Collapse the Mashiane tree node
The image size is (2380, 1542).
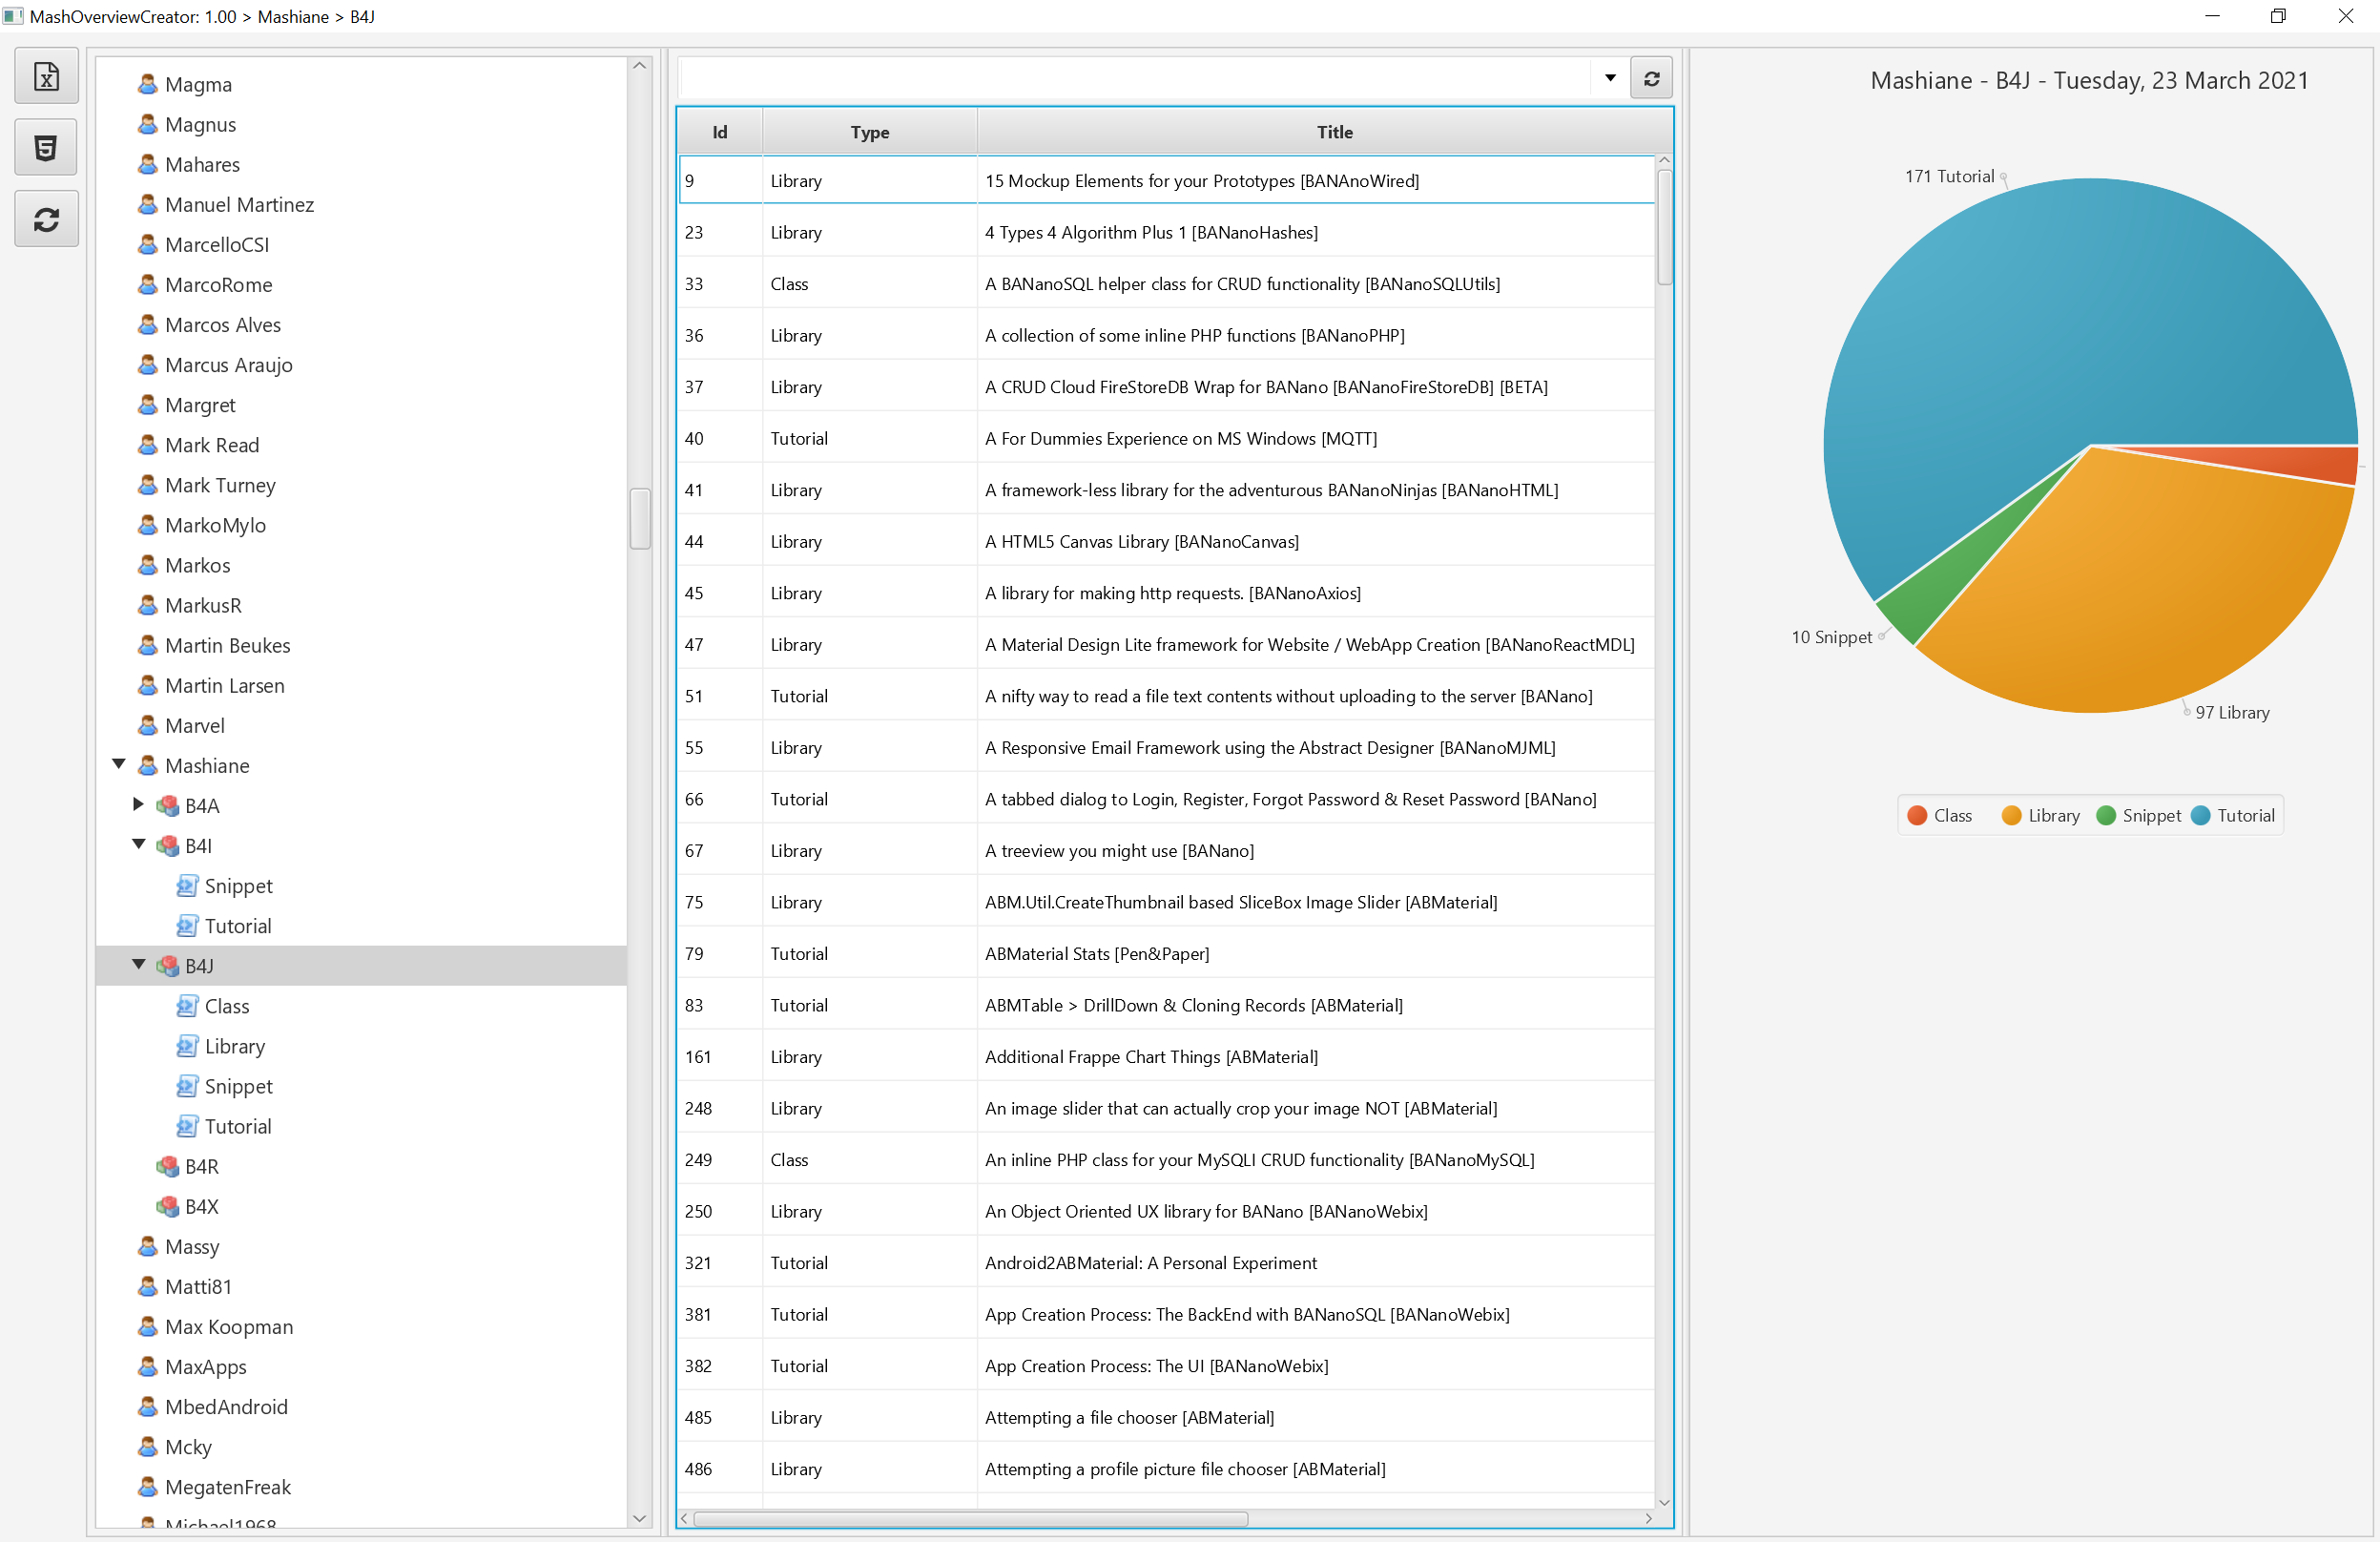click(x=118, y=764)
